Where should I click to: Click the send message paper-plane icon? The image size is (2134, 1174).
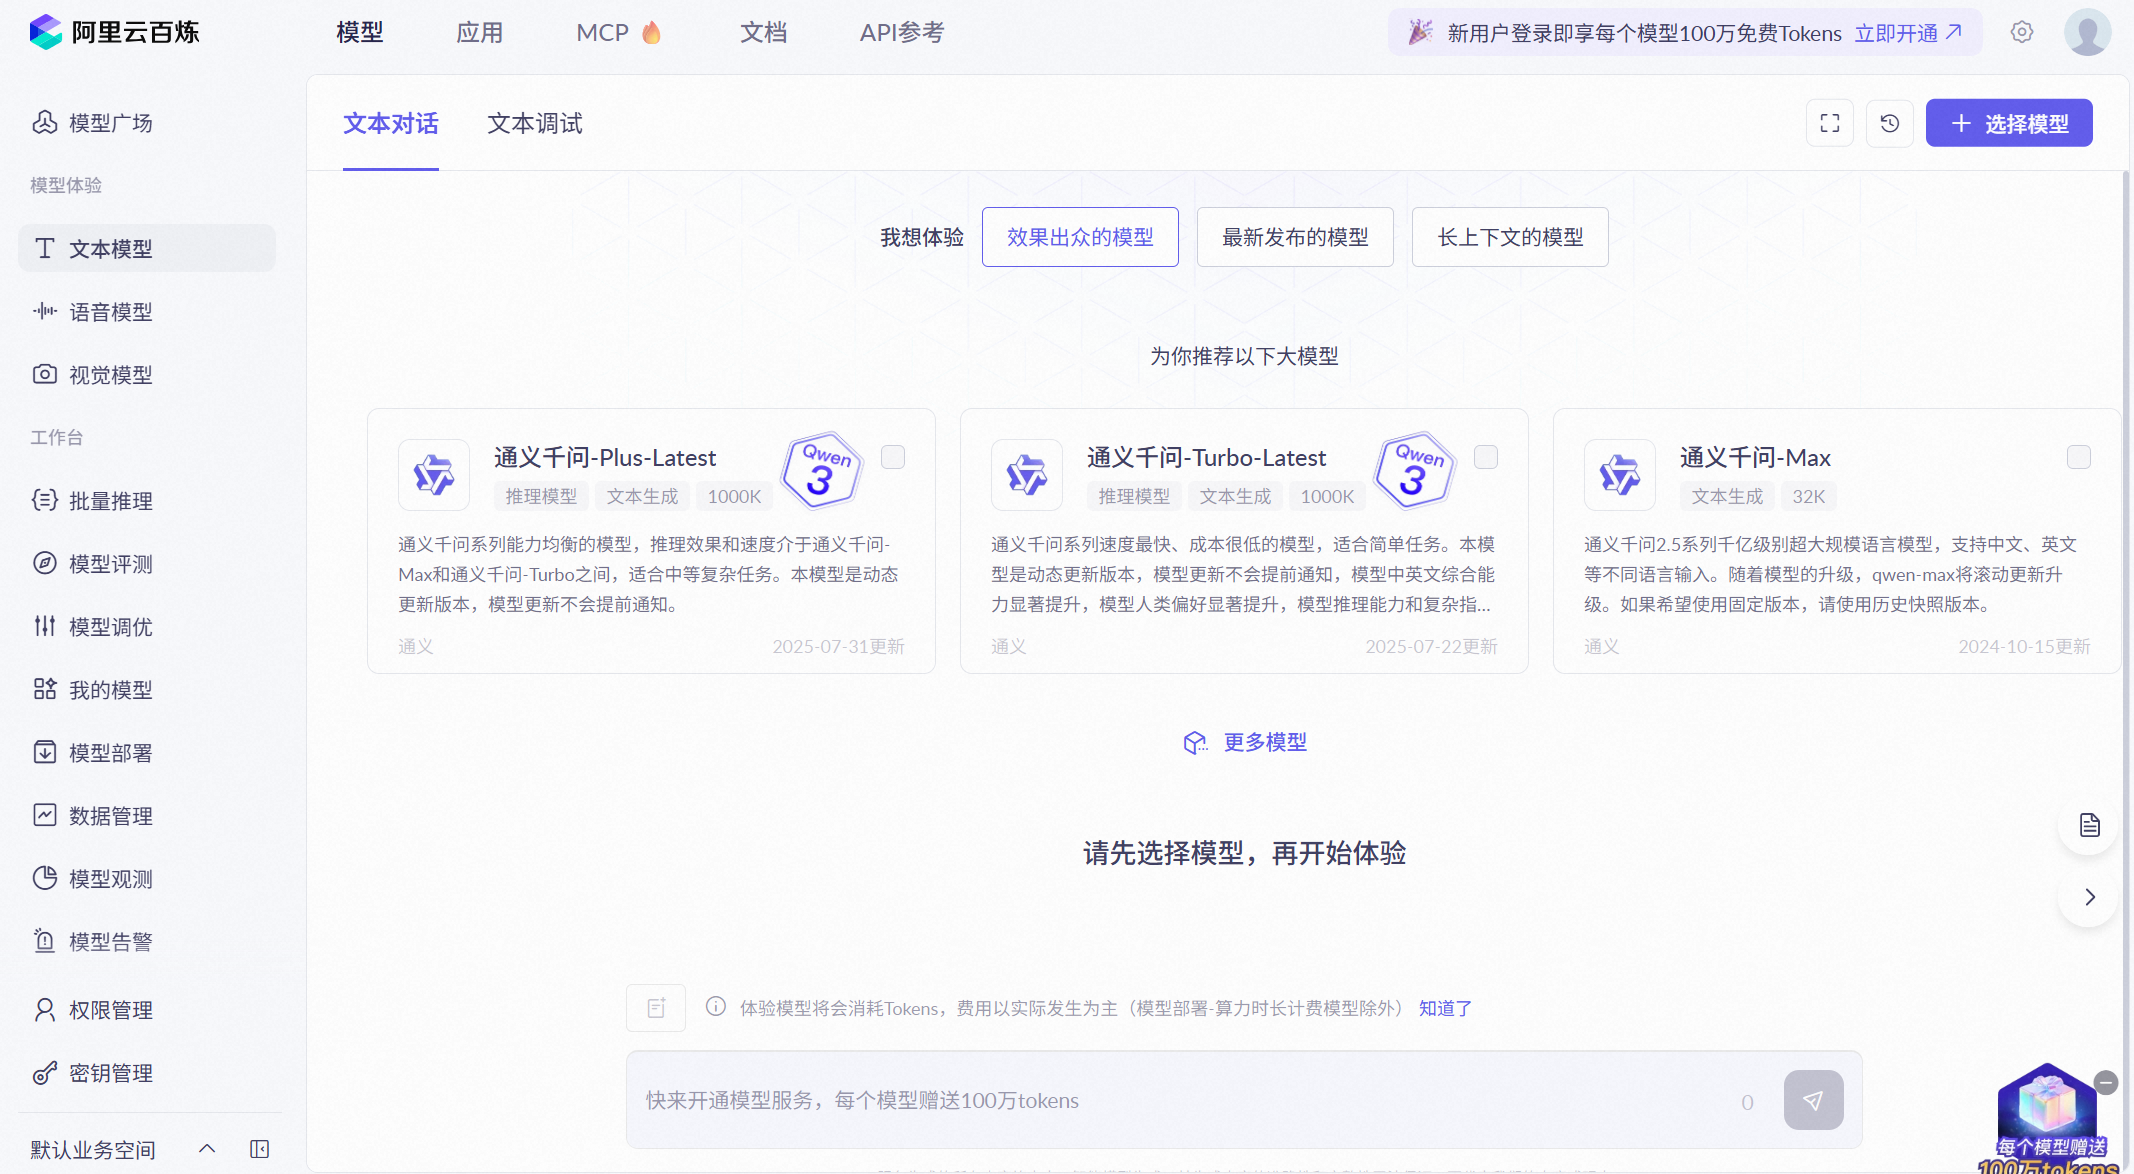[1815, 1100]
